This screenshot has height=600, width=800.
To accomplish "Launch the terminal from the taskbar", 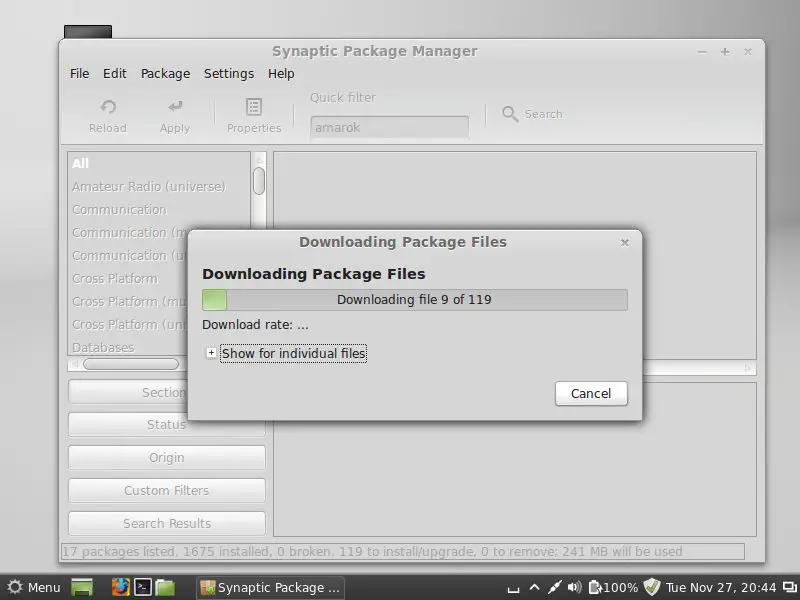I will point(143,587).
